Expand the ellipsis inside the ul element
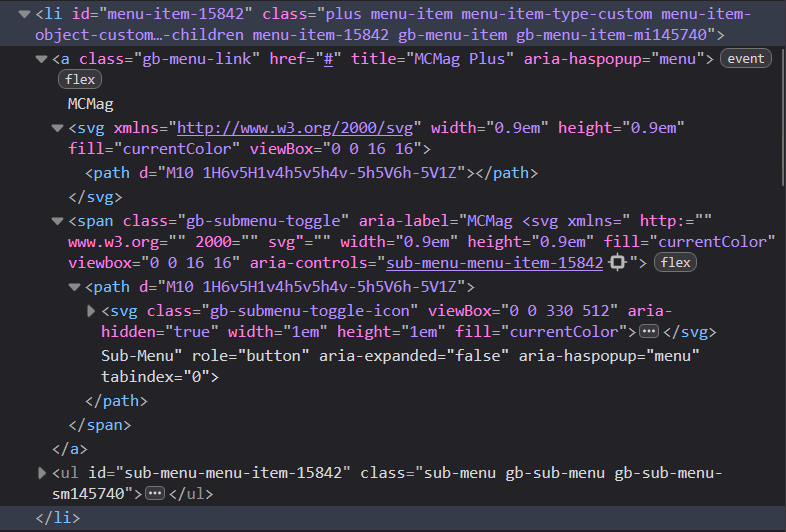 coord(154,493)
